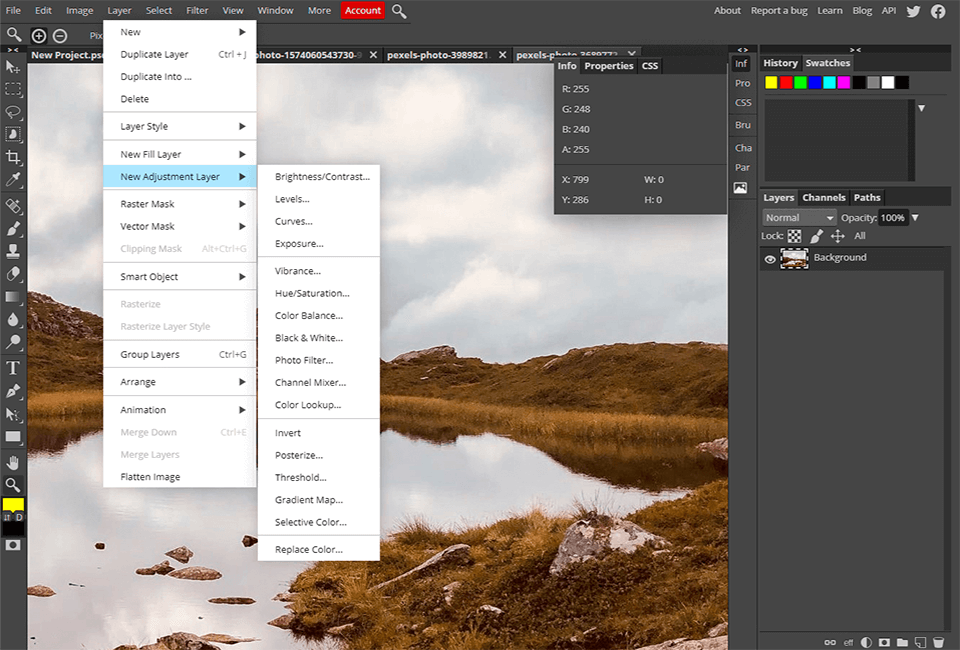Click the Background layer thumbnail
960x650 pixels.
[794, 257]
